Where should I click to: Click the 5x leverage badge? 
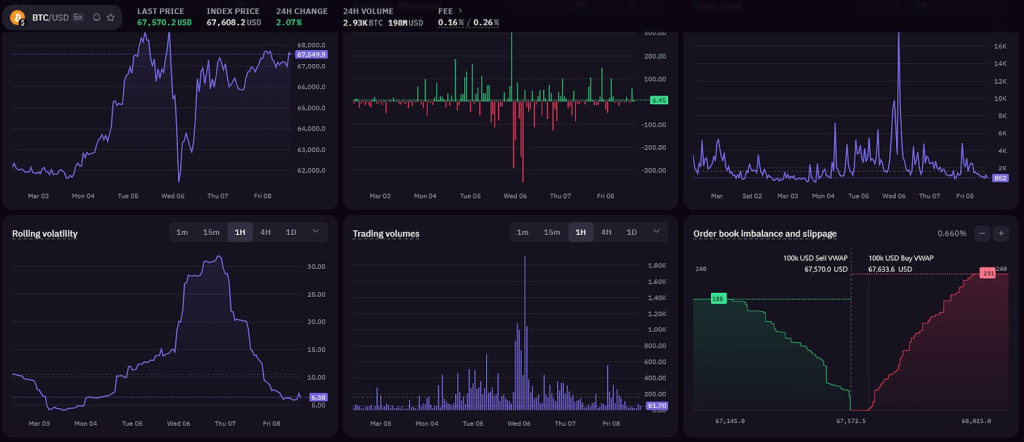point(78,17)
